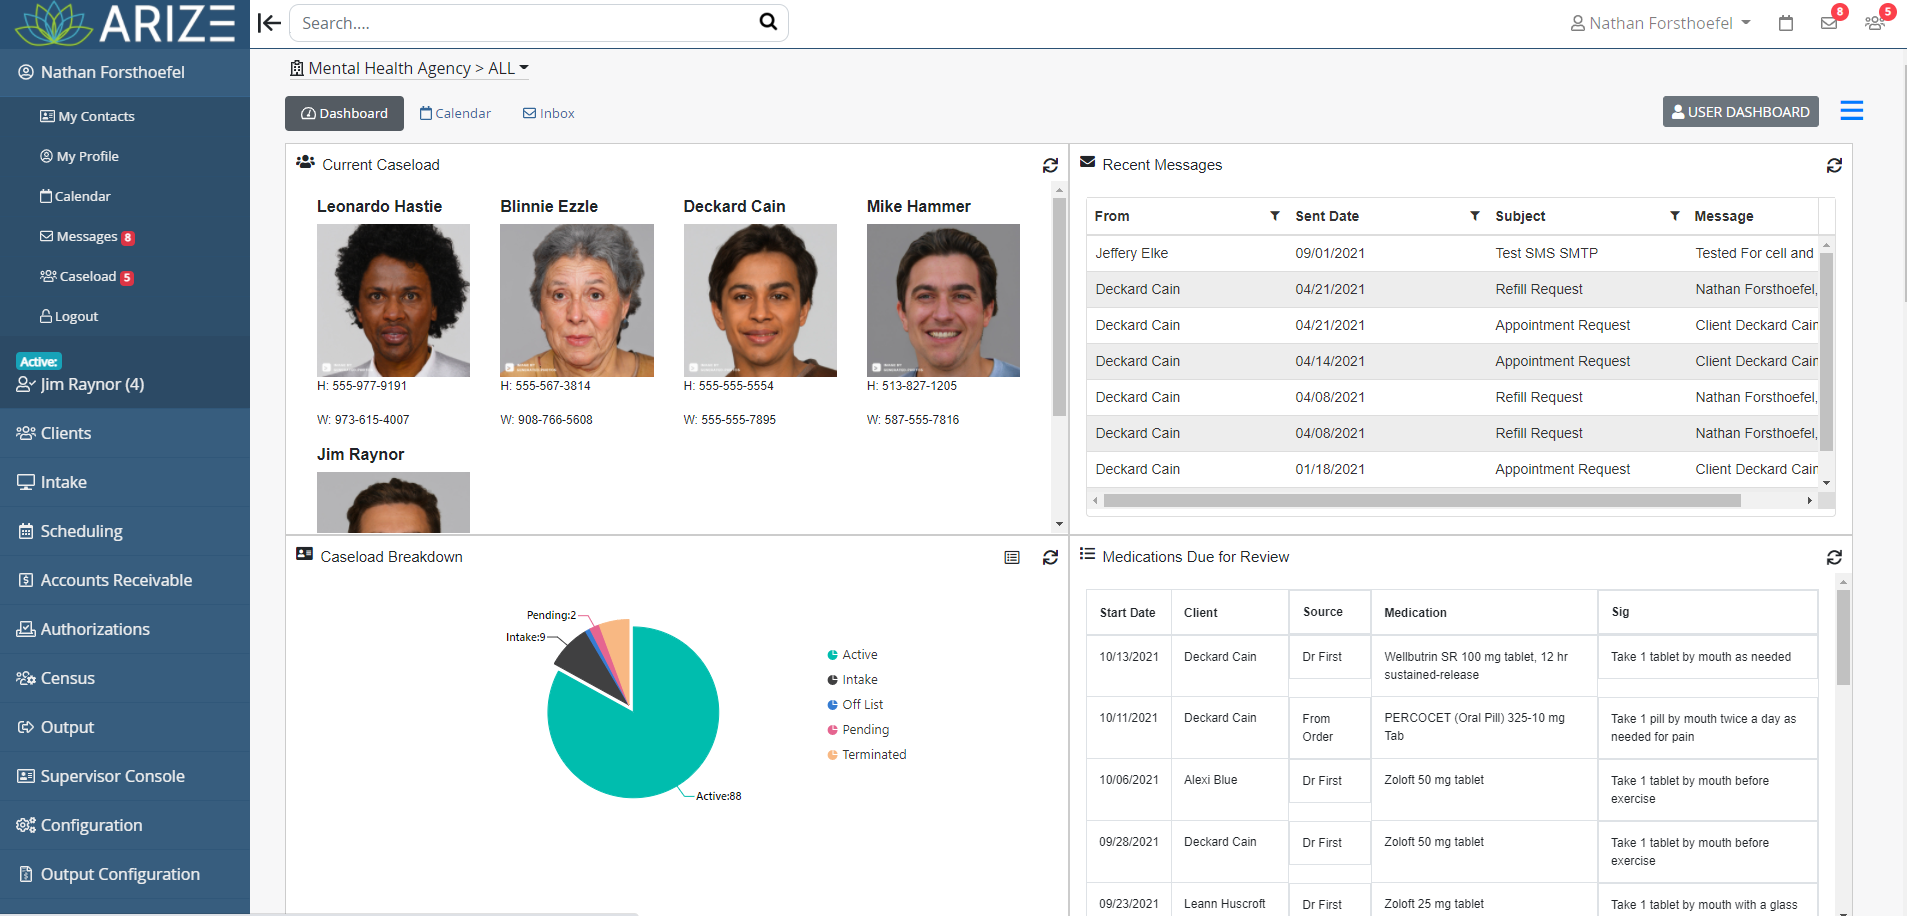
Task: Toggle the filter on the Sent Date column
Action: point(1473,216)
